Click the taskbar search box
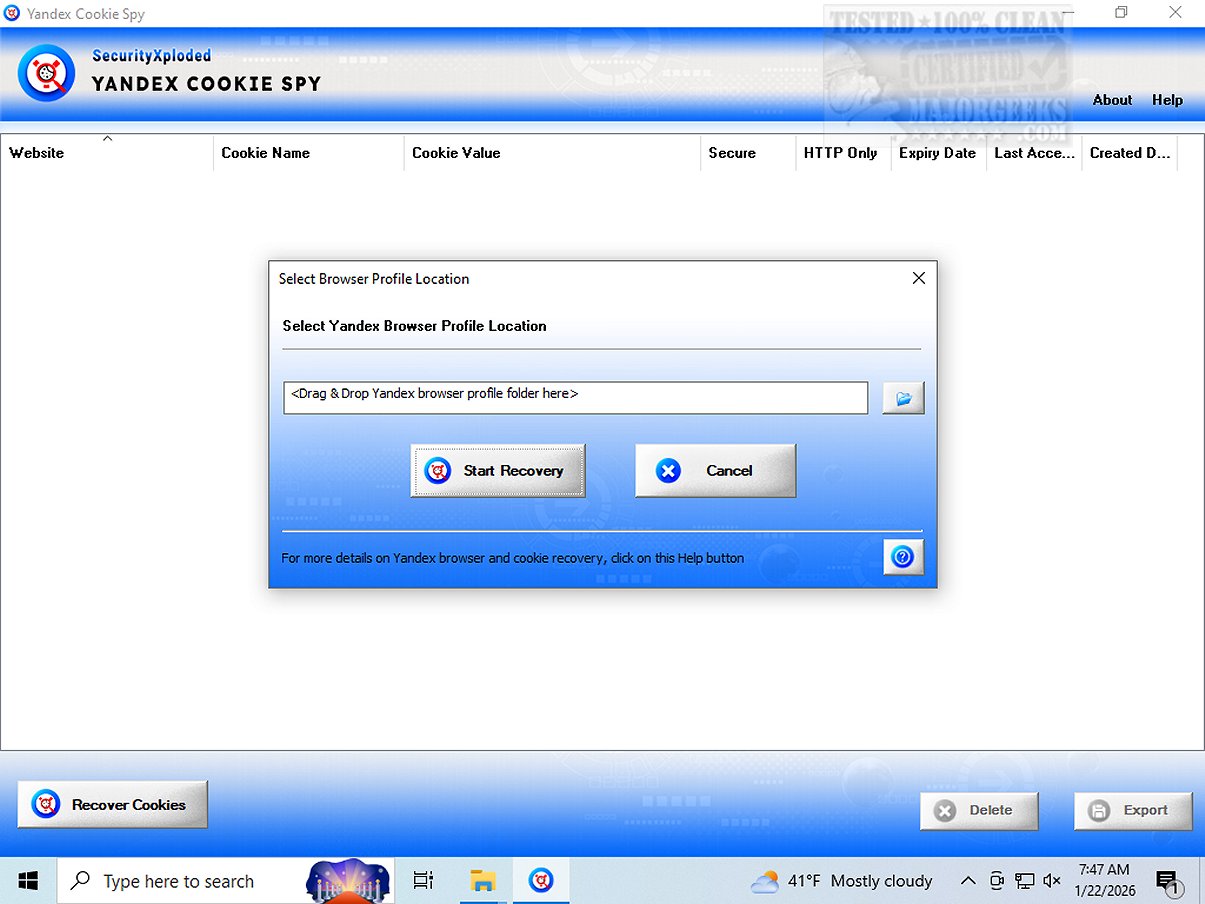The image size is (1205, 904). (228, 881)
